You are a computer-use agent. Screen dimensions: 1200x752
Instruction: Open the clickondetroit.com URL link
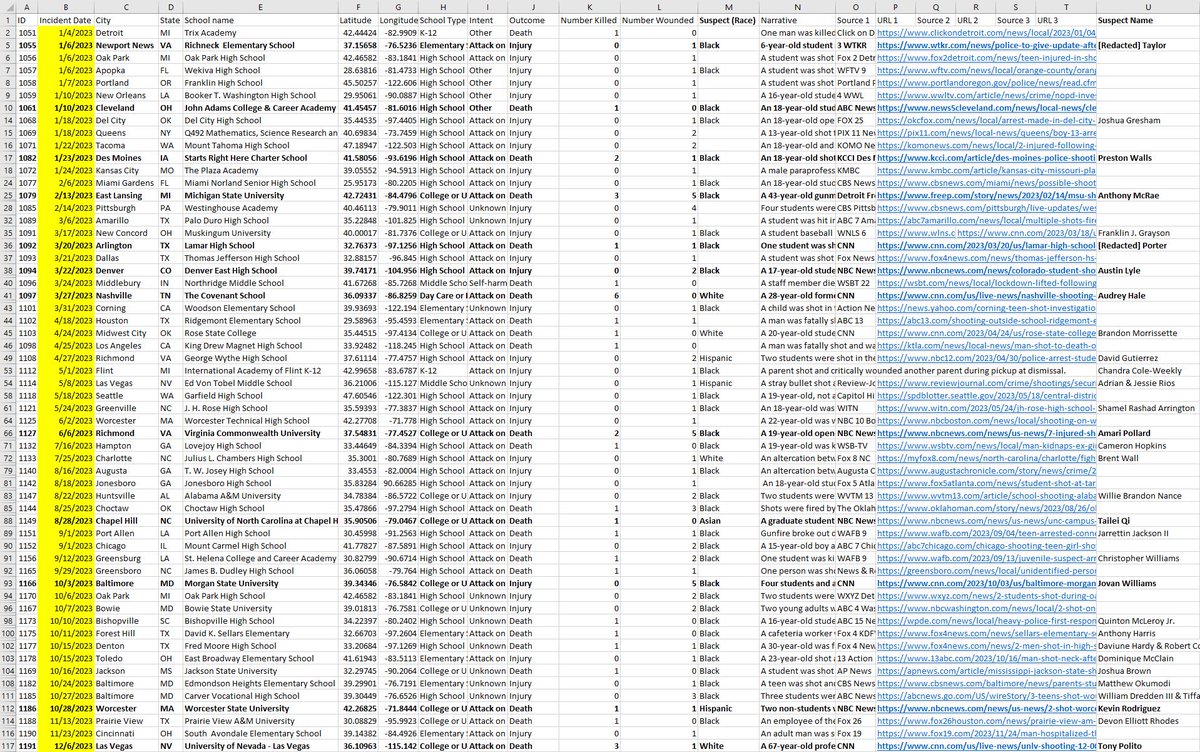click(x=985, y=33)
